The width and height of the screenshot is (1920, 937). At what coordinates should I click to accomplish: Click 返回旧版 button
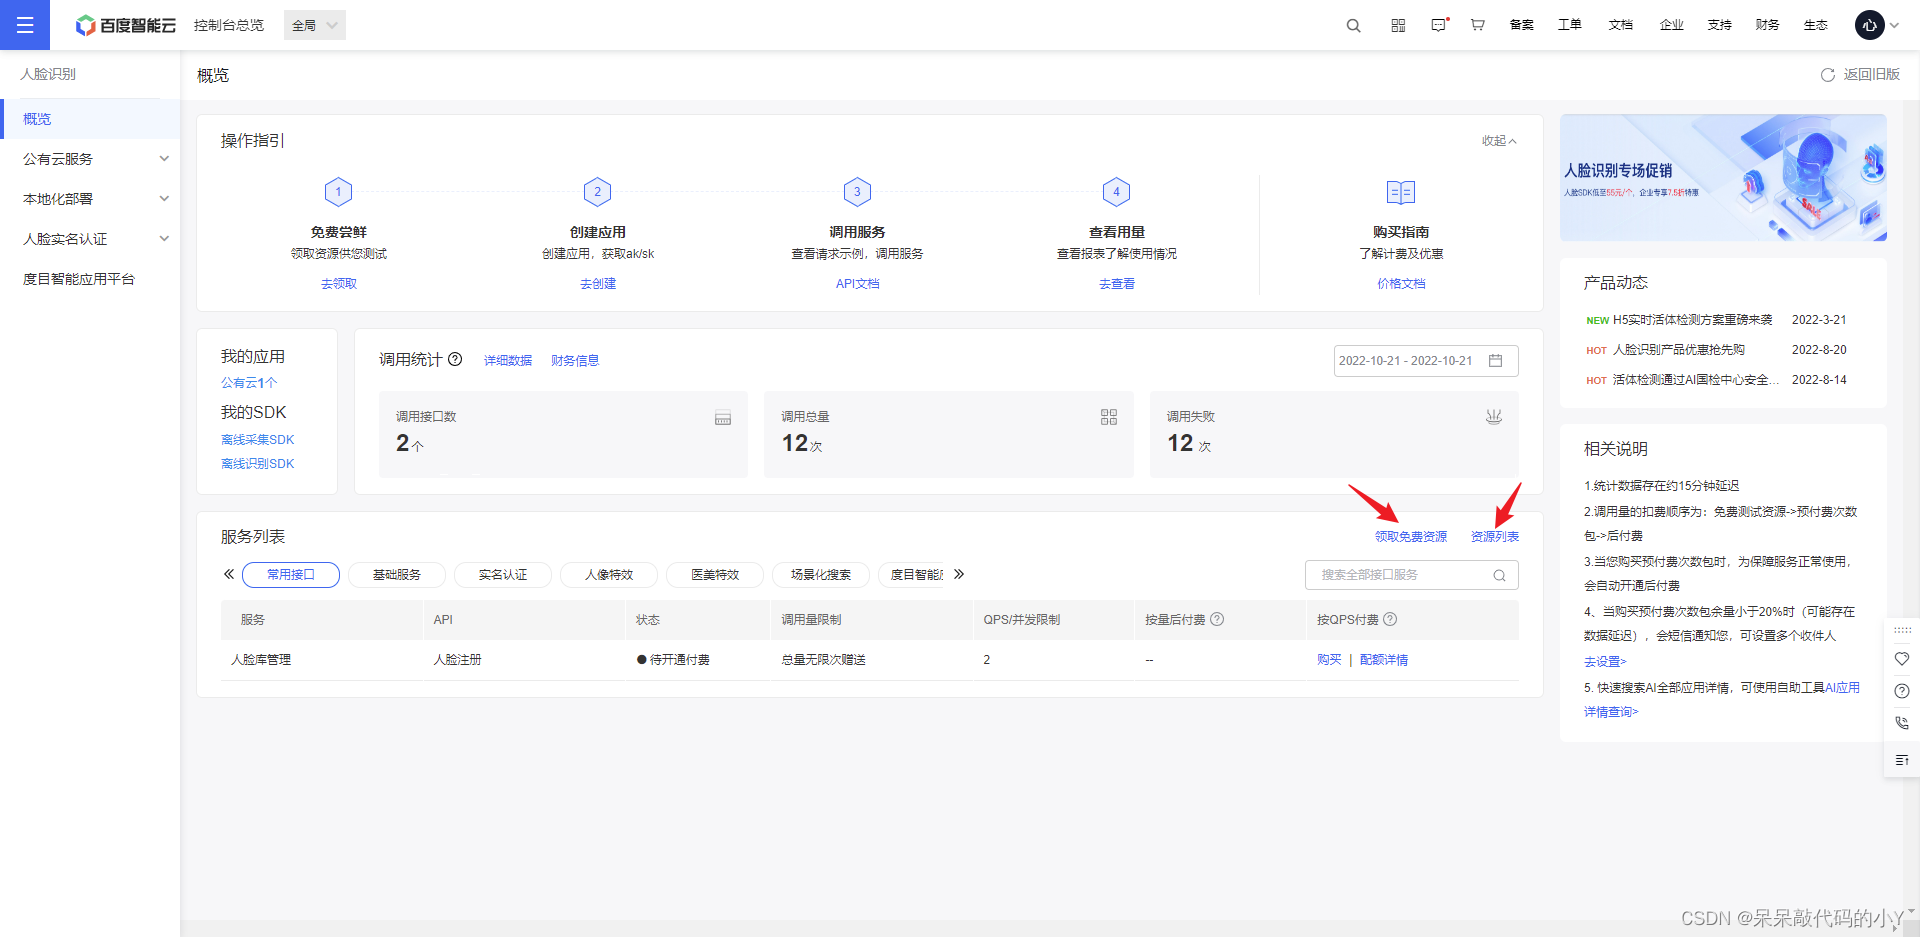coord(1871,75)
